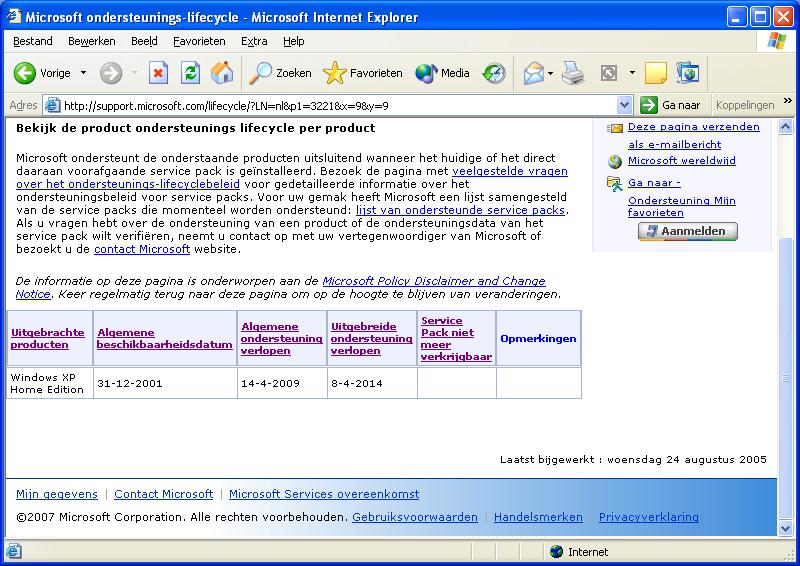The width and height of the screenshot is (800, 566).
Task: Click the Ga naar - link in sidebar
Action: pos(654,183)
